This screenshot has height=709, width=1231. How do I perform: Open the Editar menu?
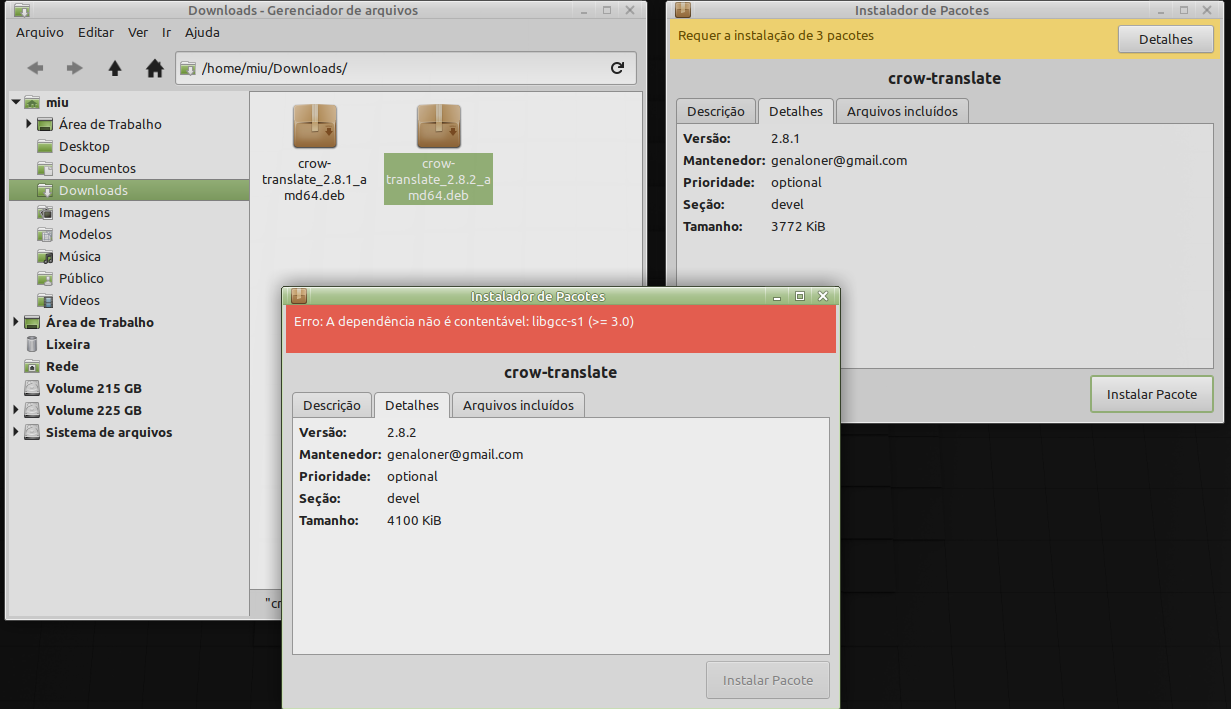tap(96, 32)
